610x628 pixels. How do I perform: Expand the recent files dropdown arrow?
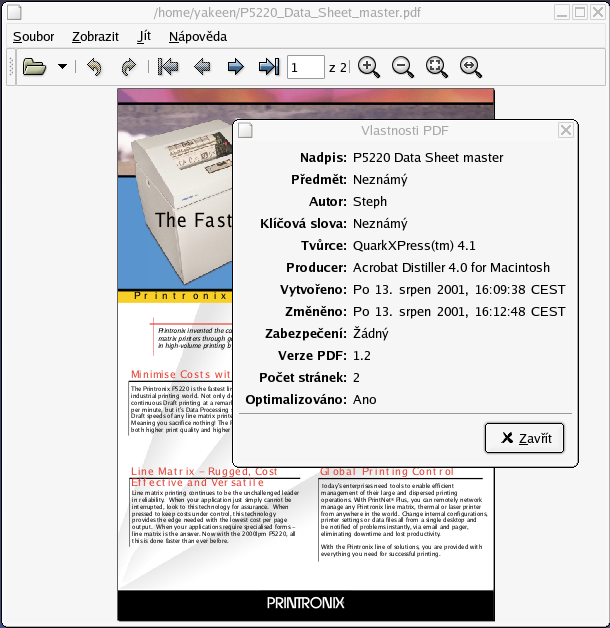62,66
